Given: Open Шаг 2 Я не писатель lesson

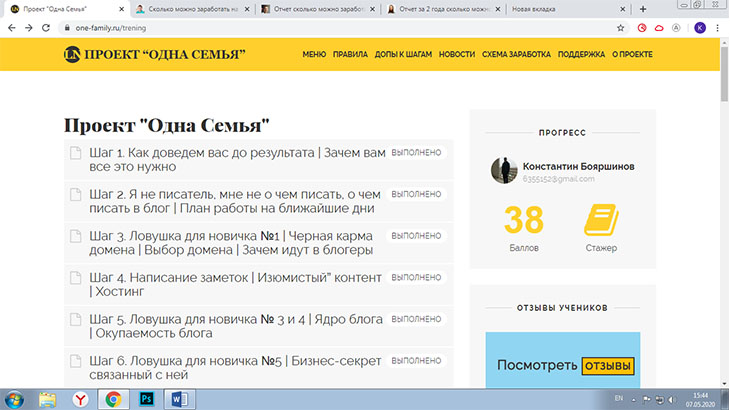Looking at the screenshot, I should [x=235, y=201].
